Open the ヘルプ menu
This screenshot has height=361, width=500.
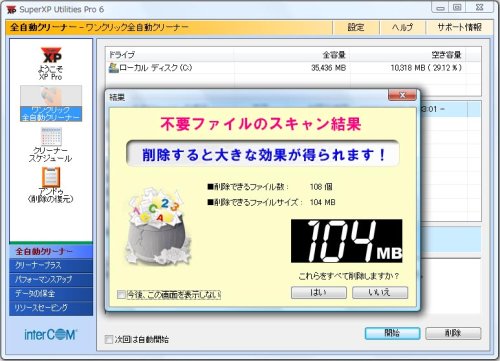click(x=402, y=27)
